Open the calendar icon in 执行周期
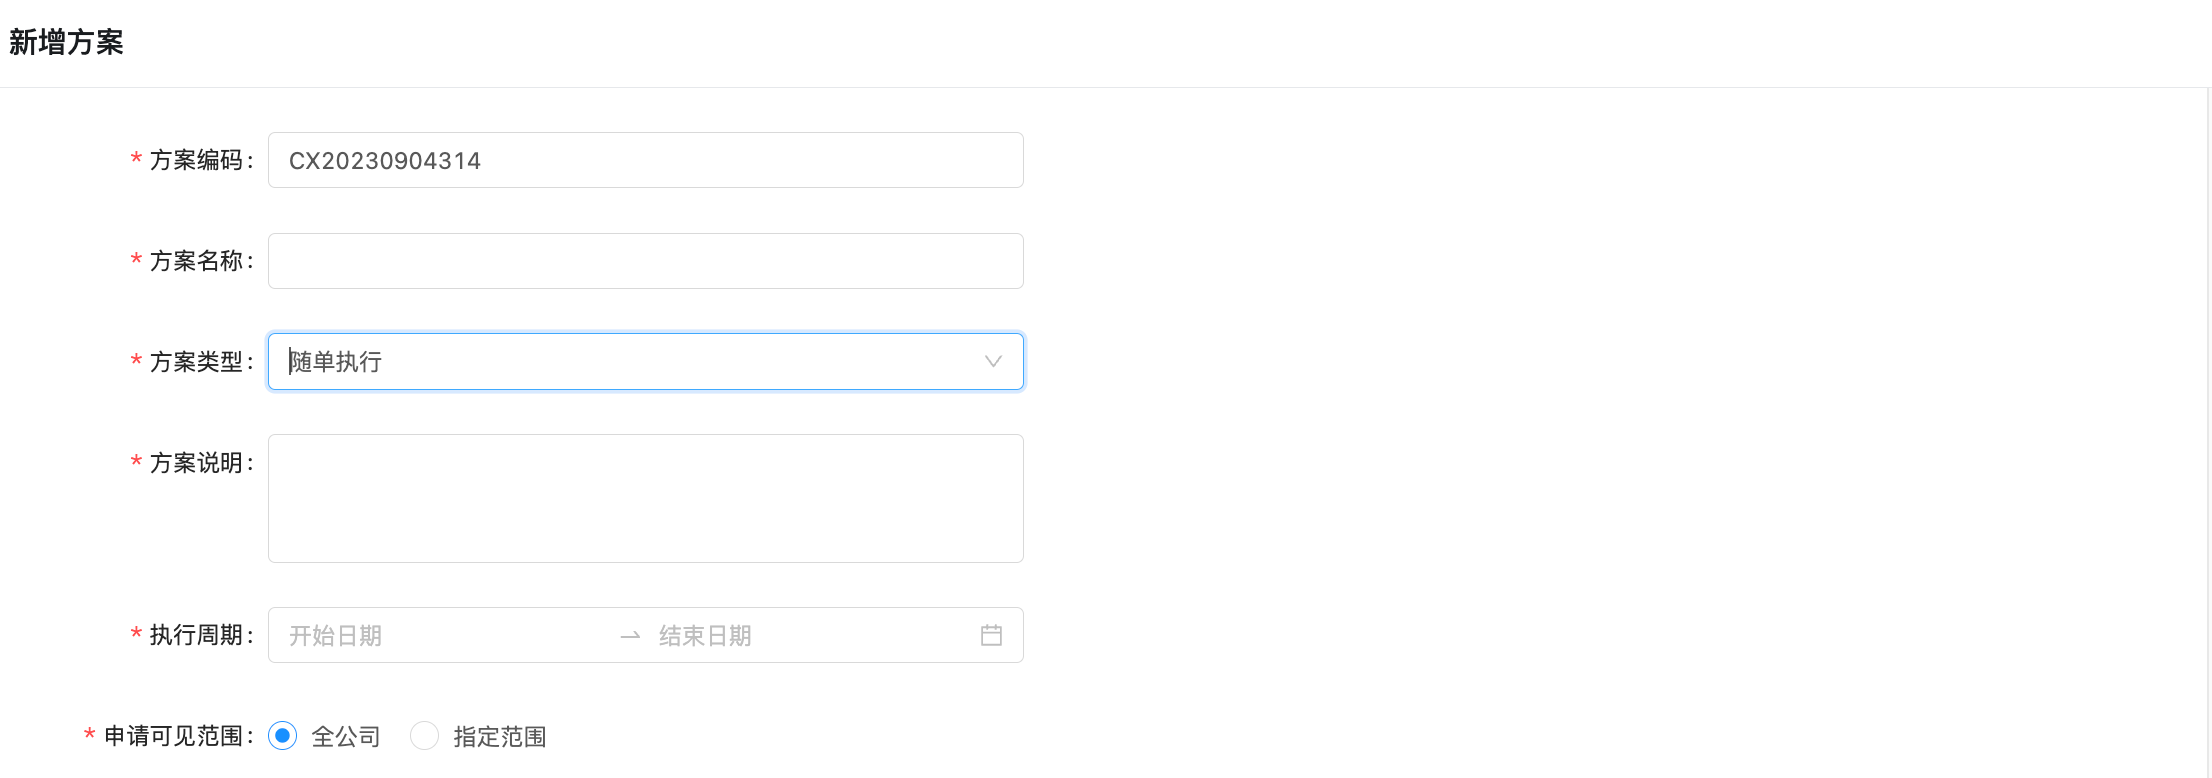The image size is (2212, 778). pos(991,635)
